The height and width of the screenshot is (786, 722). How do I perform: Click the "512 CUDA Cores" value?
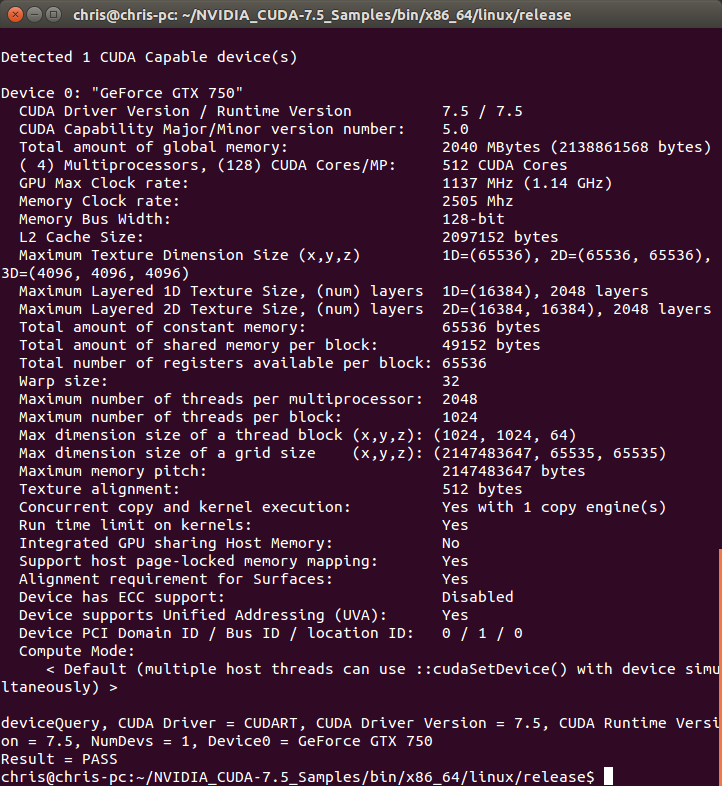(x=504, y=165)
